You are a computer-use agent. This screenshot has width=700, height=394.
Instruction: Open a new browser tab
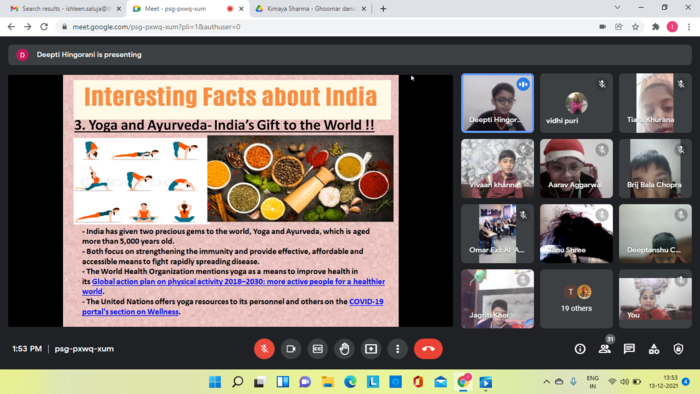pyautogui.click(x=383, y=8)
